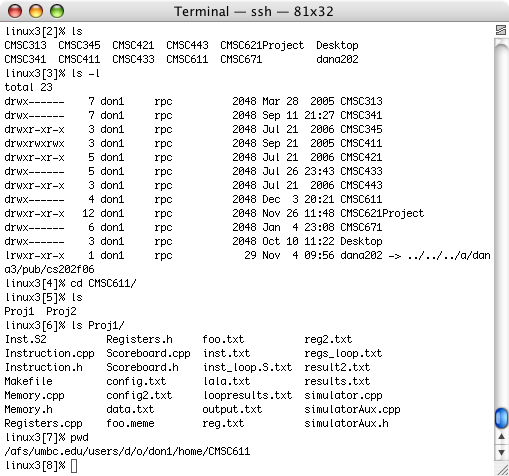Click file name Makefile
Viewport: 509px width, 476px height.
click(x=29, y=381)
